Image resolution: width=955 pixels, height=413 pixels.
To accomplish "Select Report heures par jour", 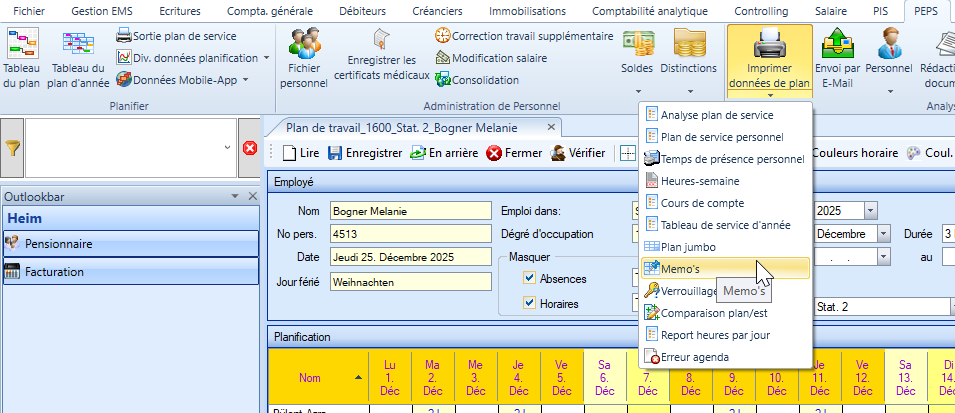I will pyautogui.click(x=725, y=335).
